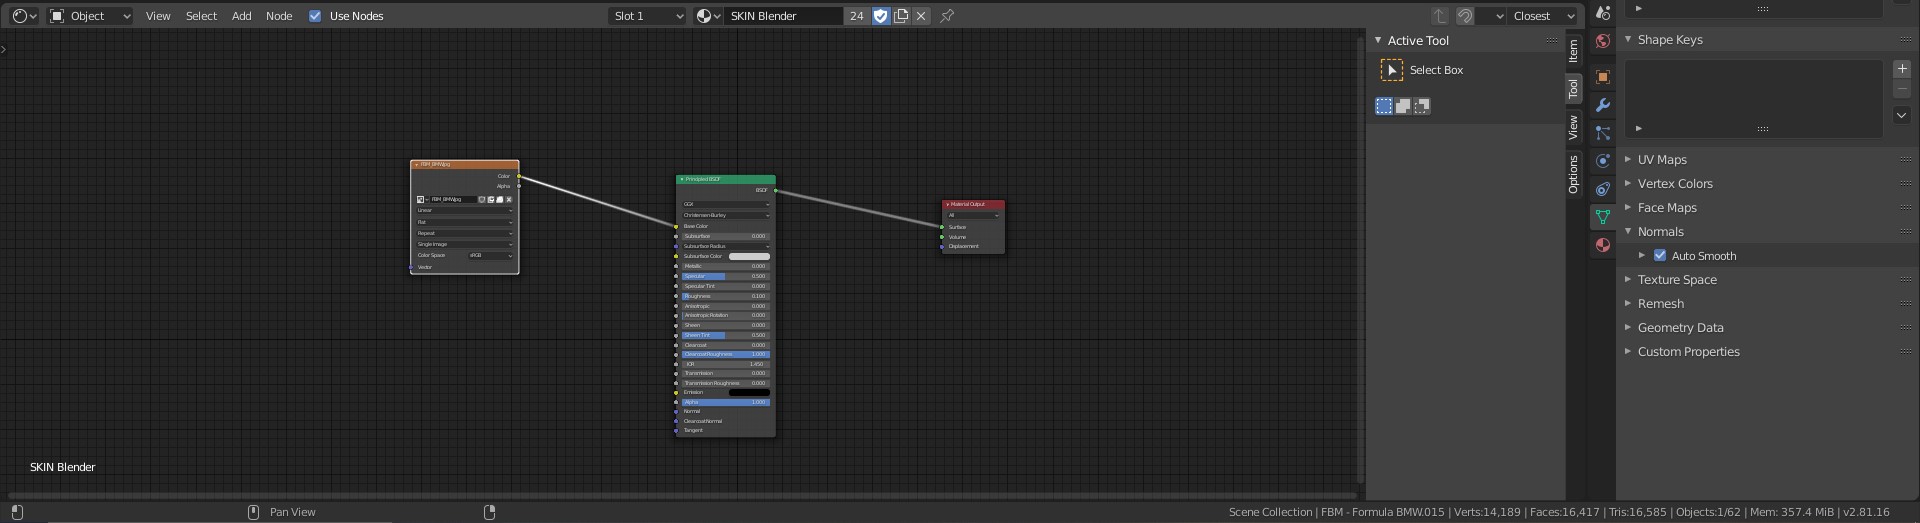Duplicate the material with the new-copy icon
This screenshot has width=1920, height=523.
point(901,16)
